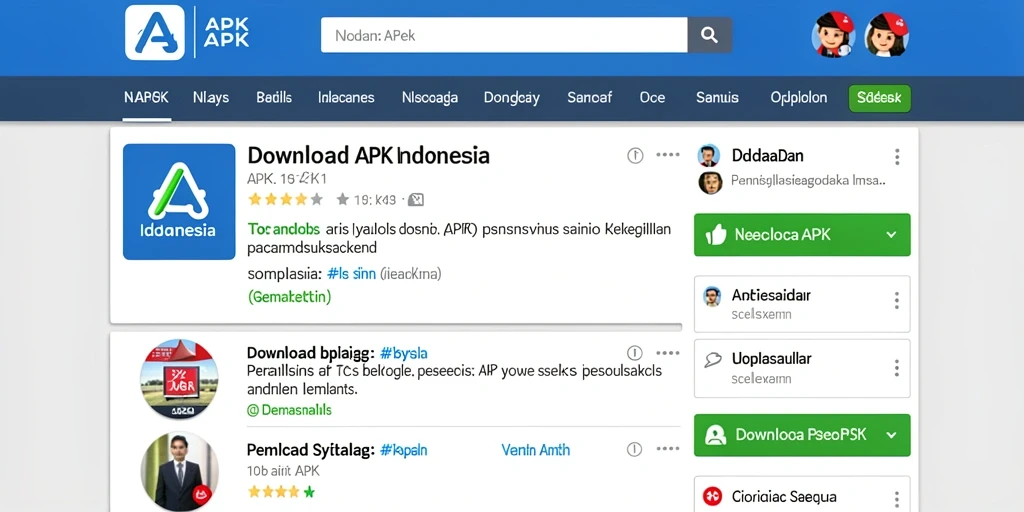Open the kebab menu on Antiesaidair card
1024x512 pixels.
click(897, 300)
